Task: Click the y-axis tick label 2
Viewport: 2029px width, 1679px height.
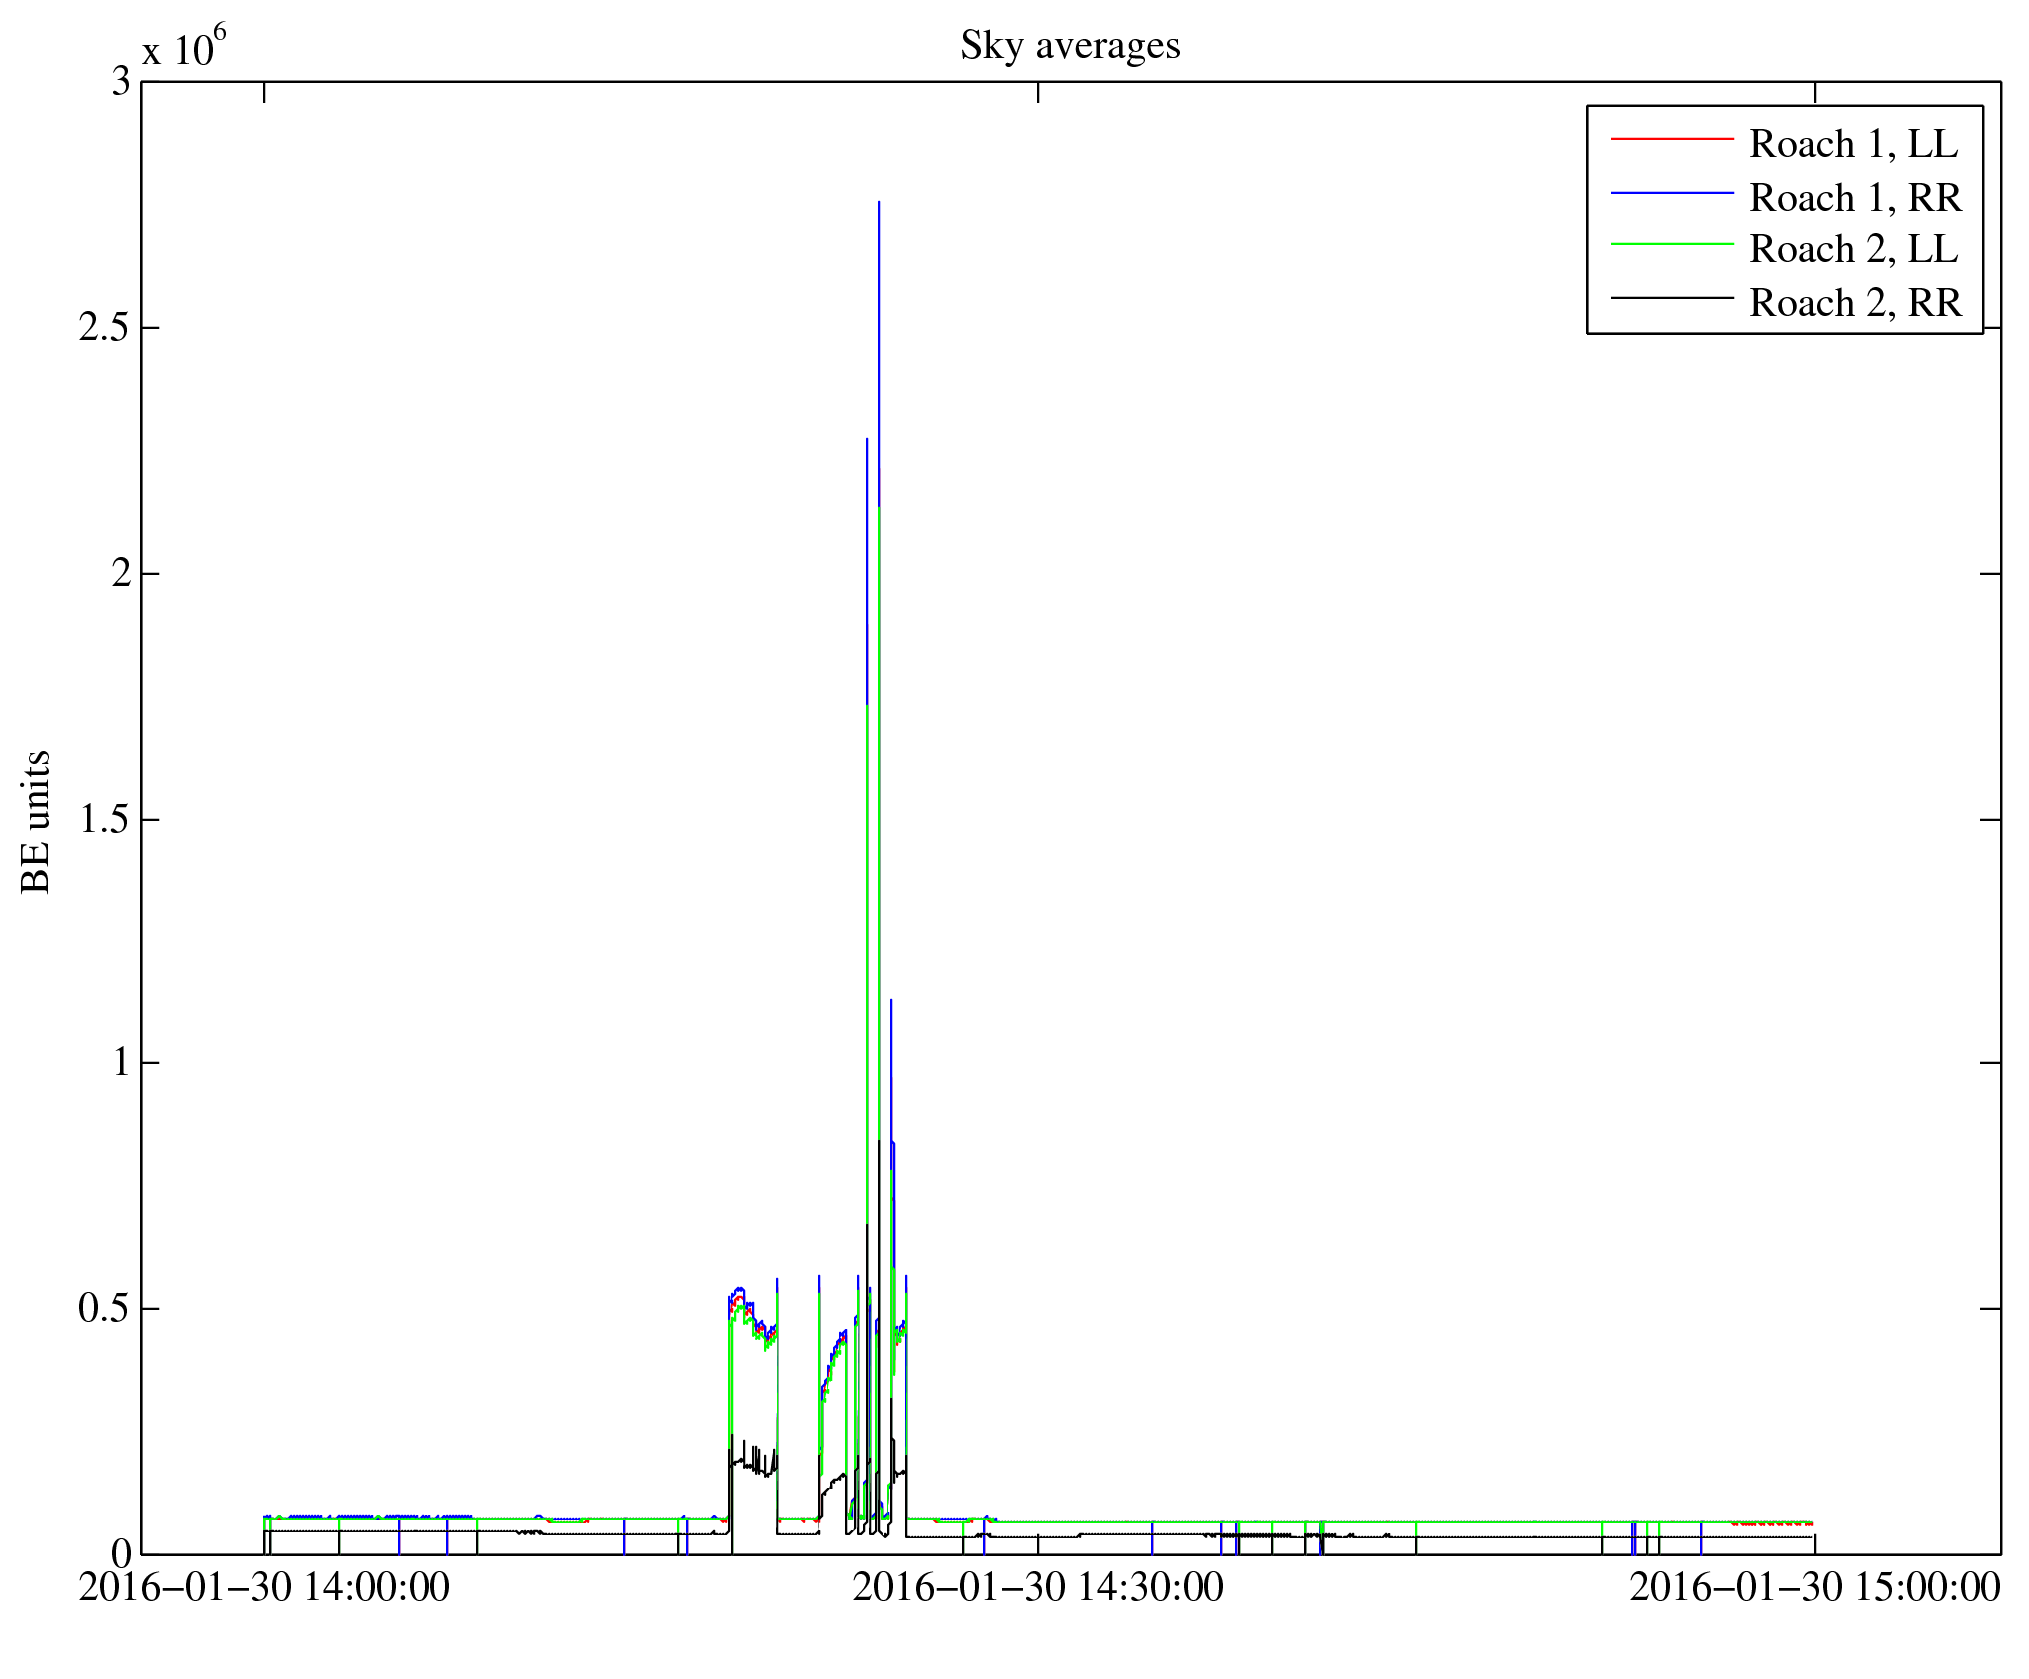Action: (121, 573)
